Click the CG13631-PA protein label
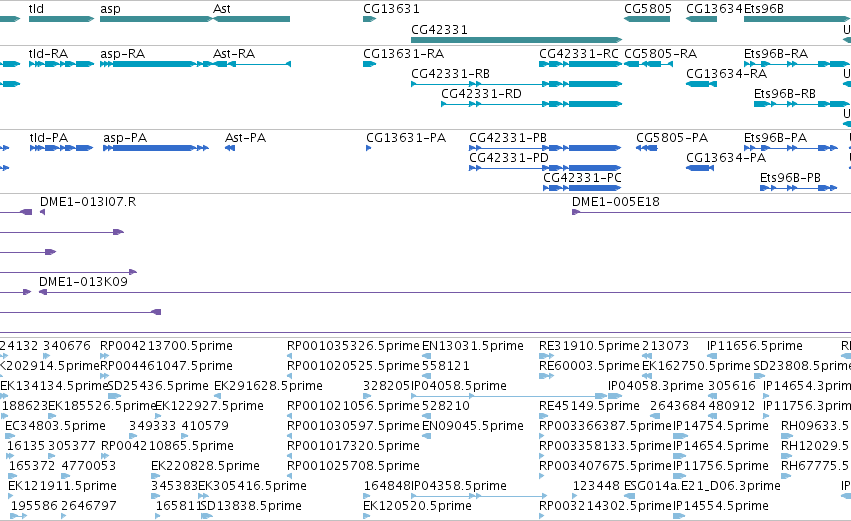Screen dimensions: 851x521 pyautogui.click(x=406, y=138)
